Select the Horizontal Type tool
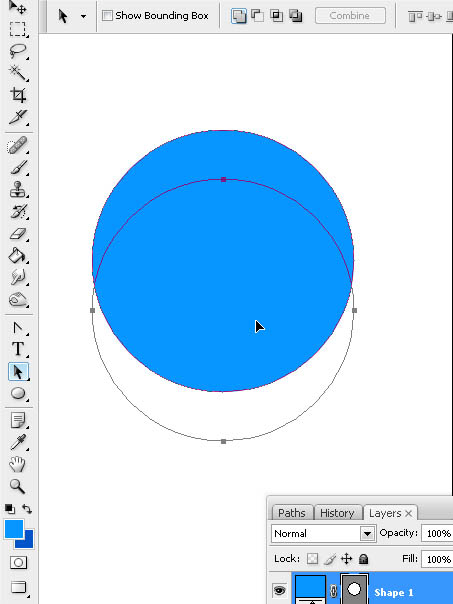 (x=18, y=349)
